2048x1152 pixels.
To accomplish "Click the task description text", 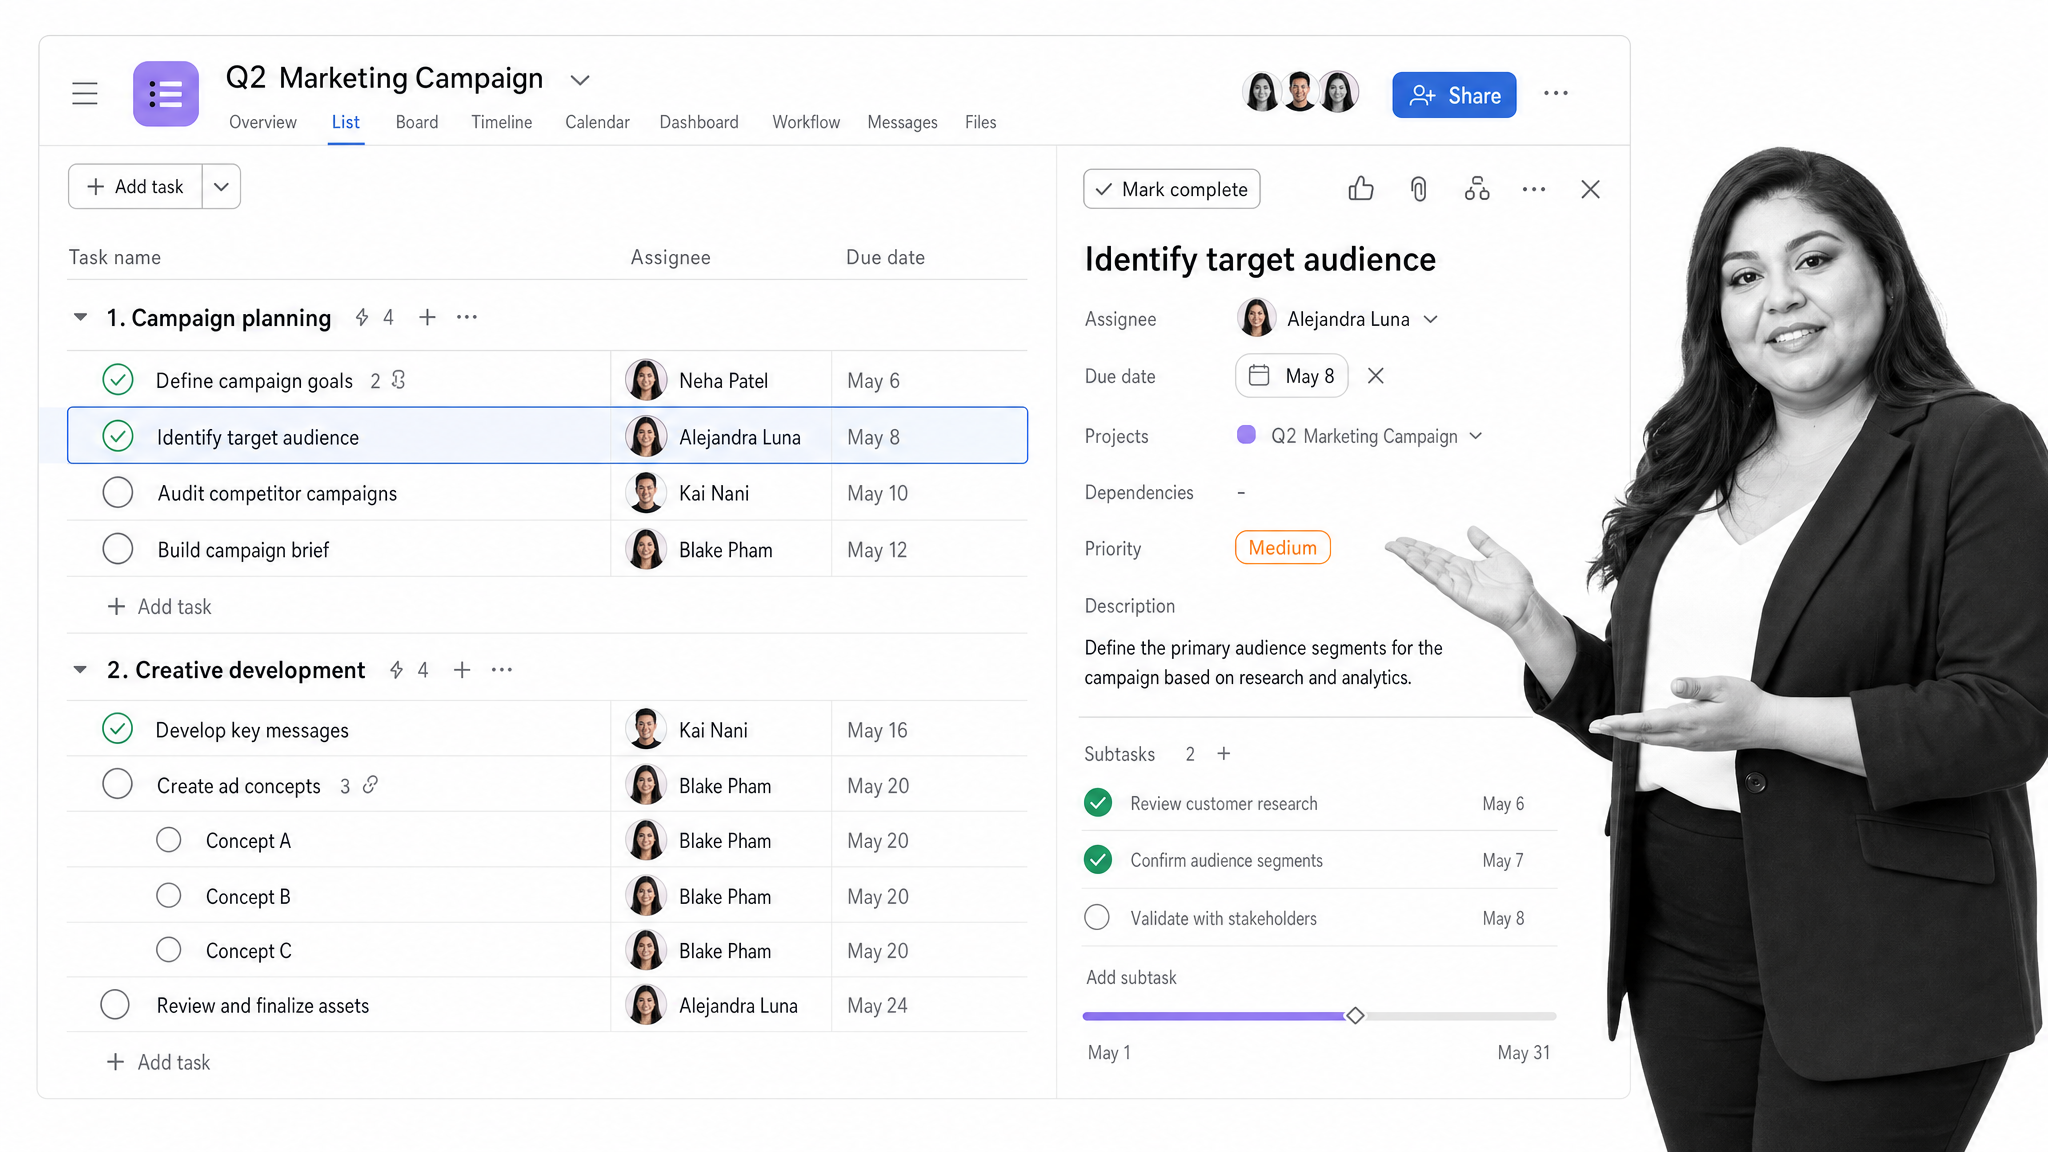I will (1263, 662).
